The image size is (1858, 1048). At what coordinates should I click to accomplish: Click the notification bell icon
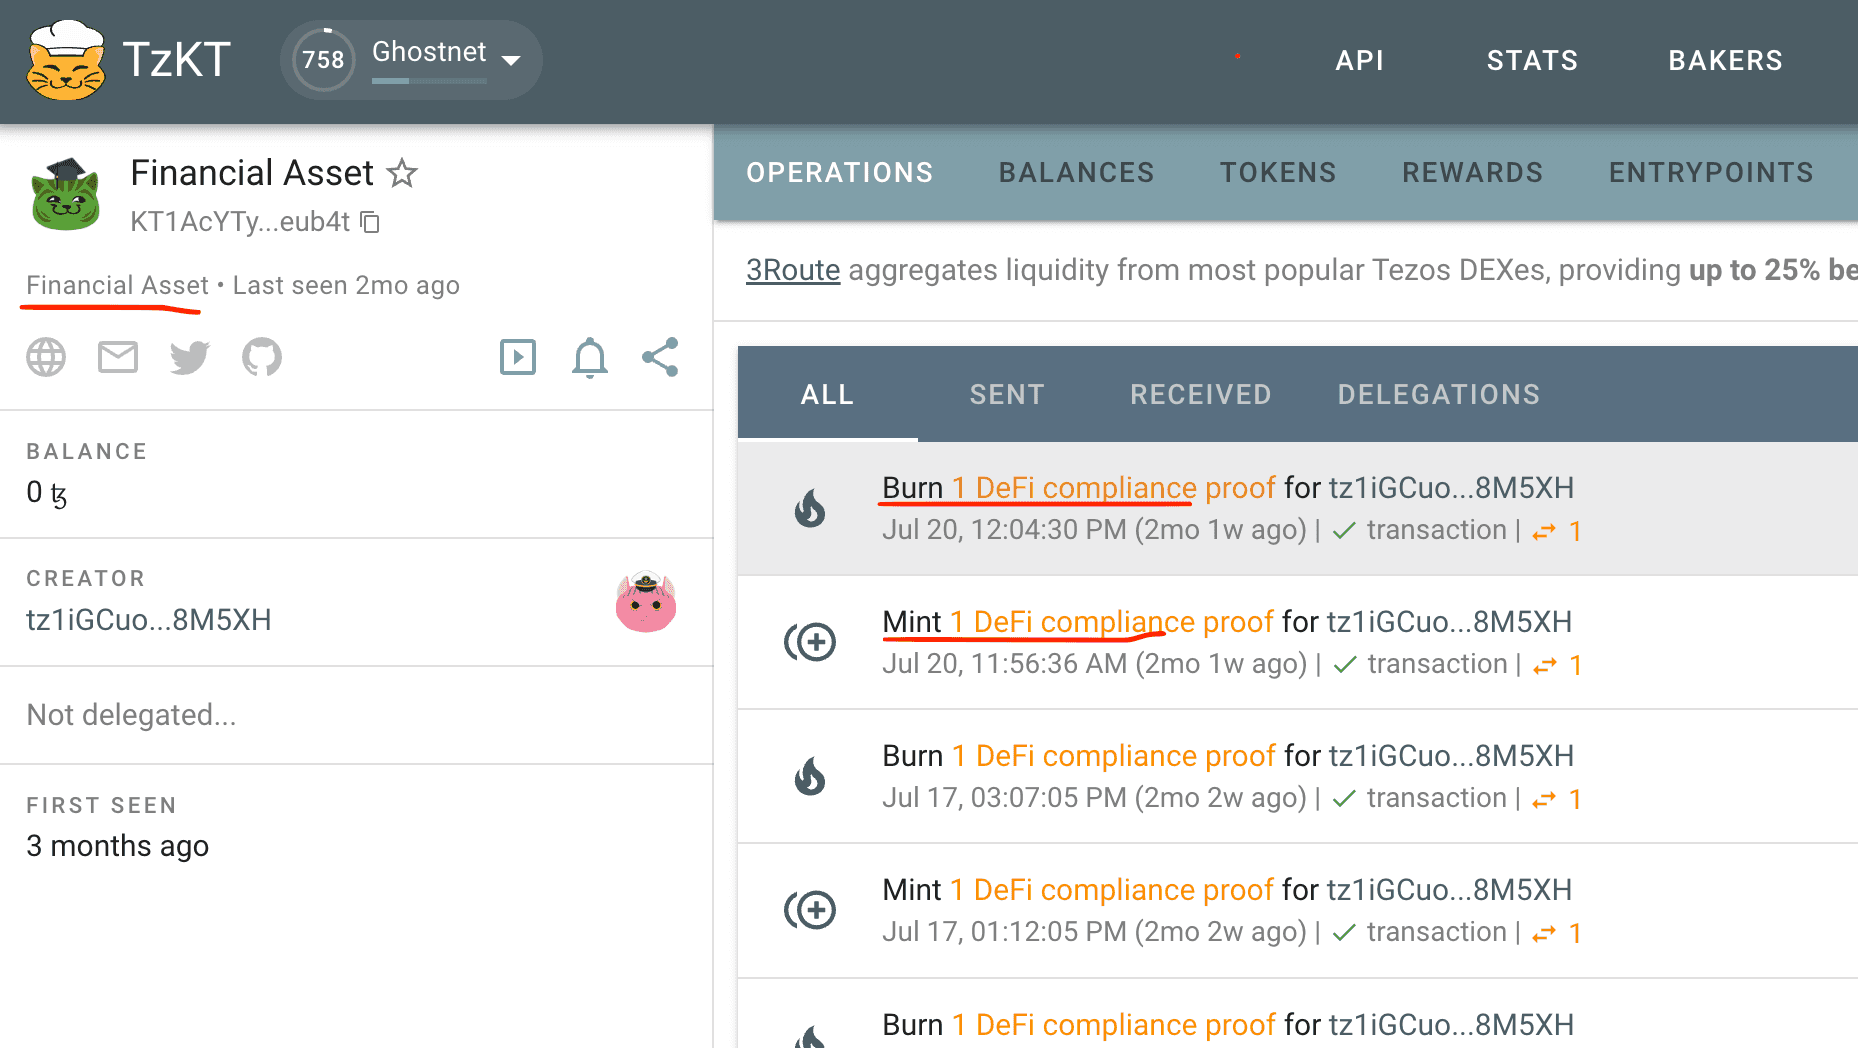coord(590,357)
